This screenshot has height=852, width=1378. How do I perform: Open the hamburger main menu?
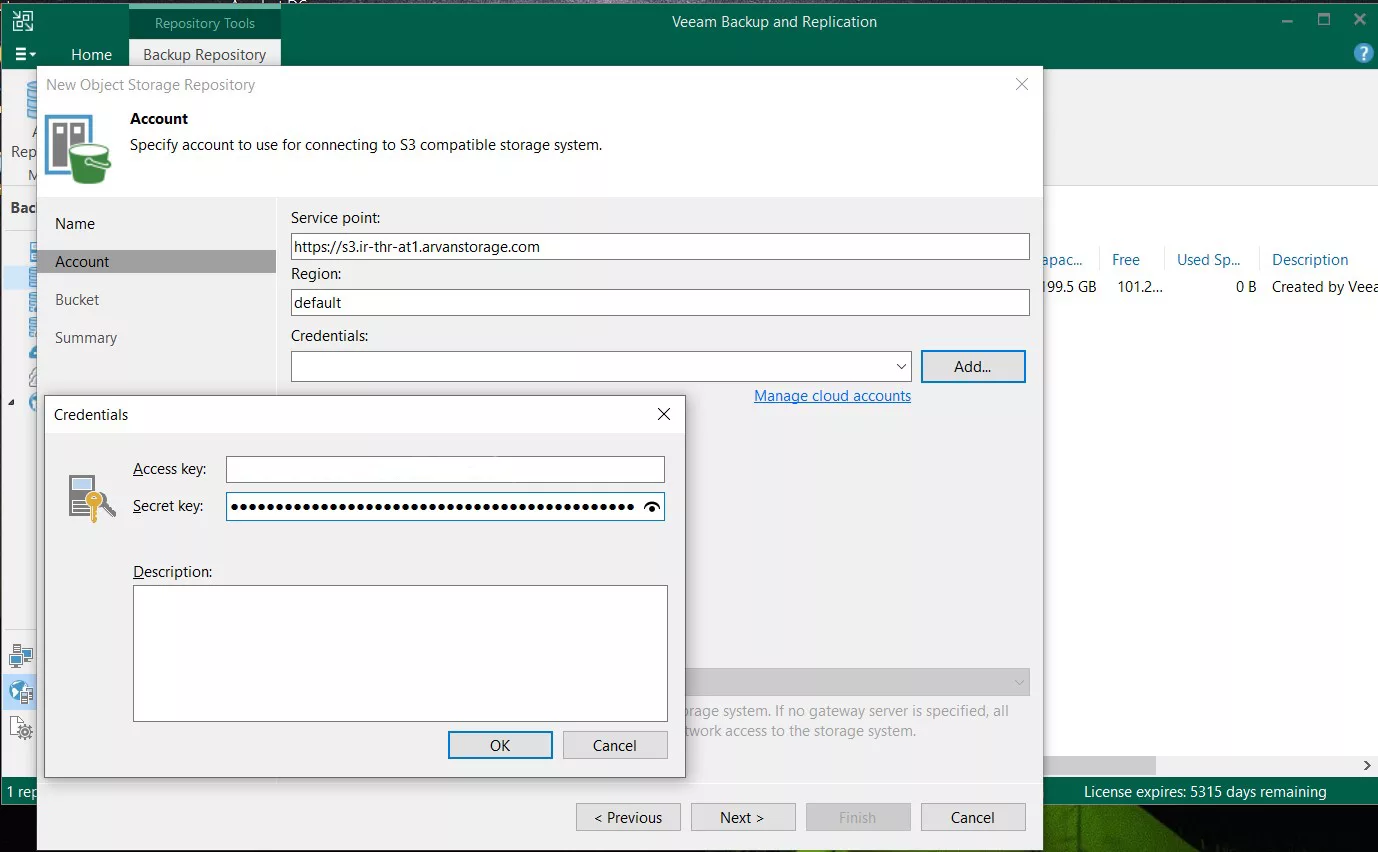[25, 54]
